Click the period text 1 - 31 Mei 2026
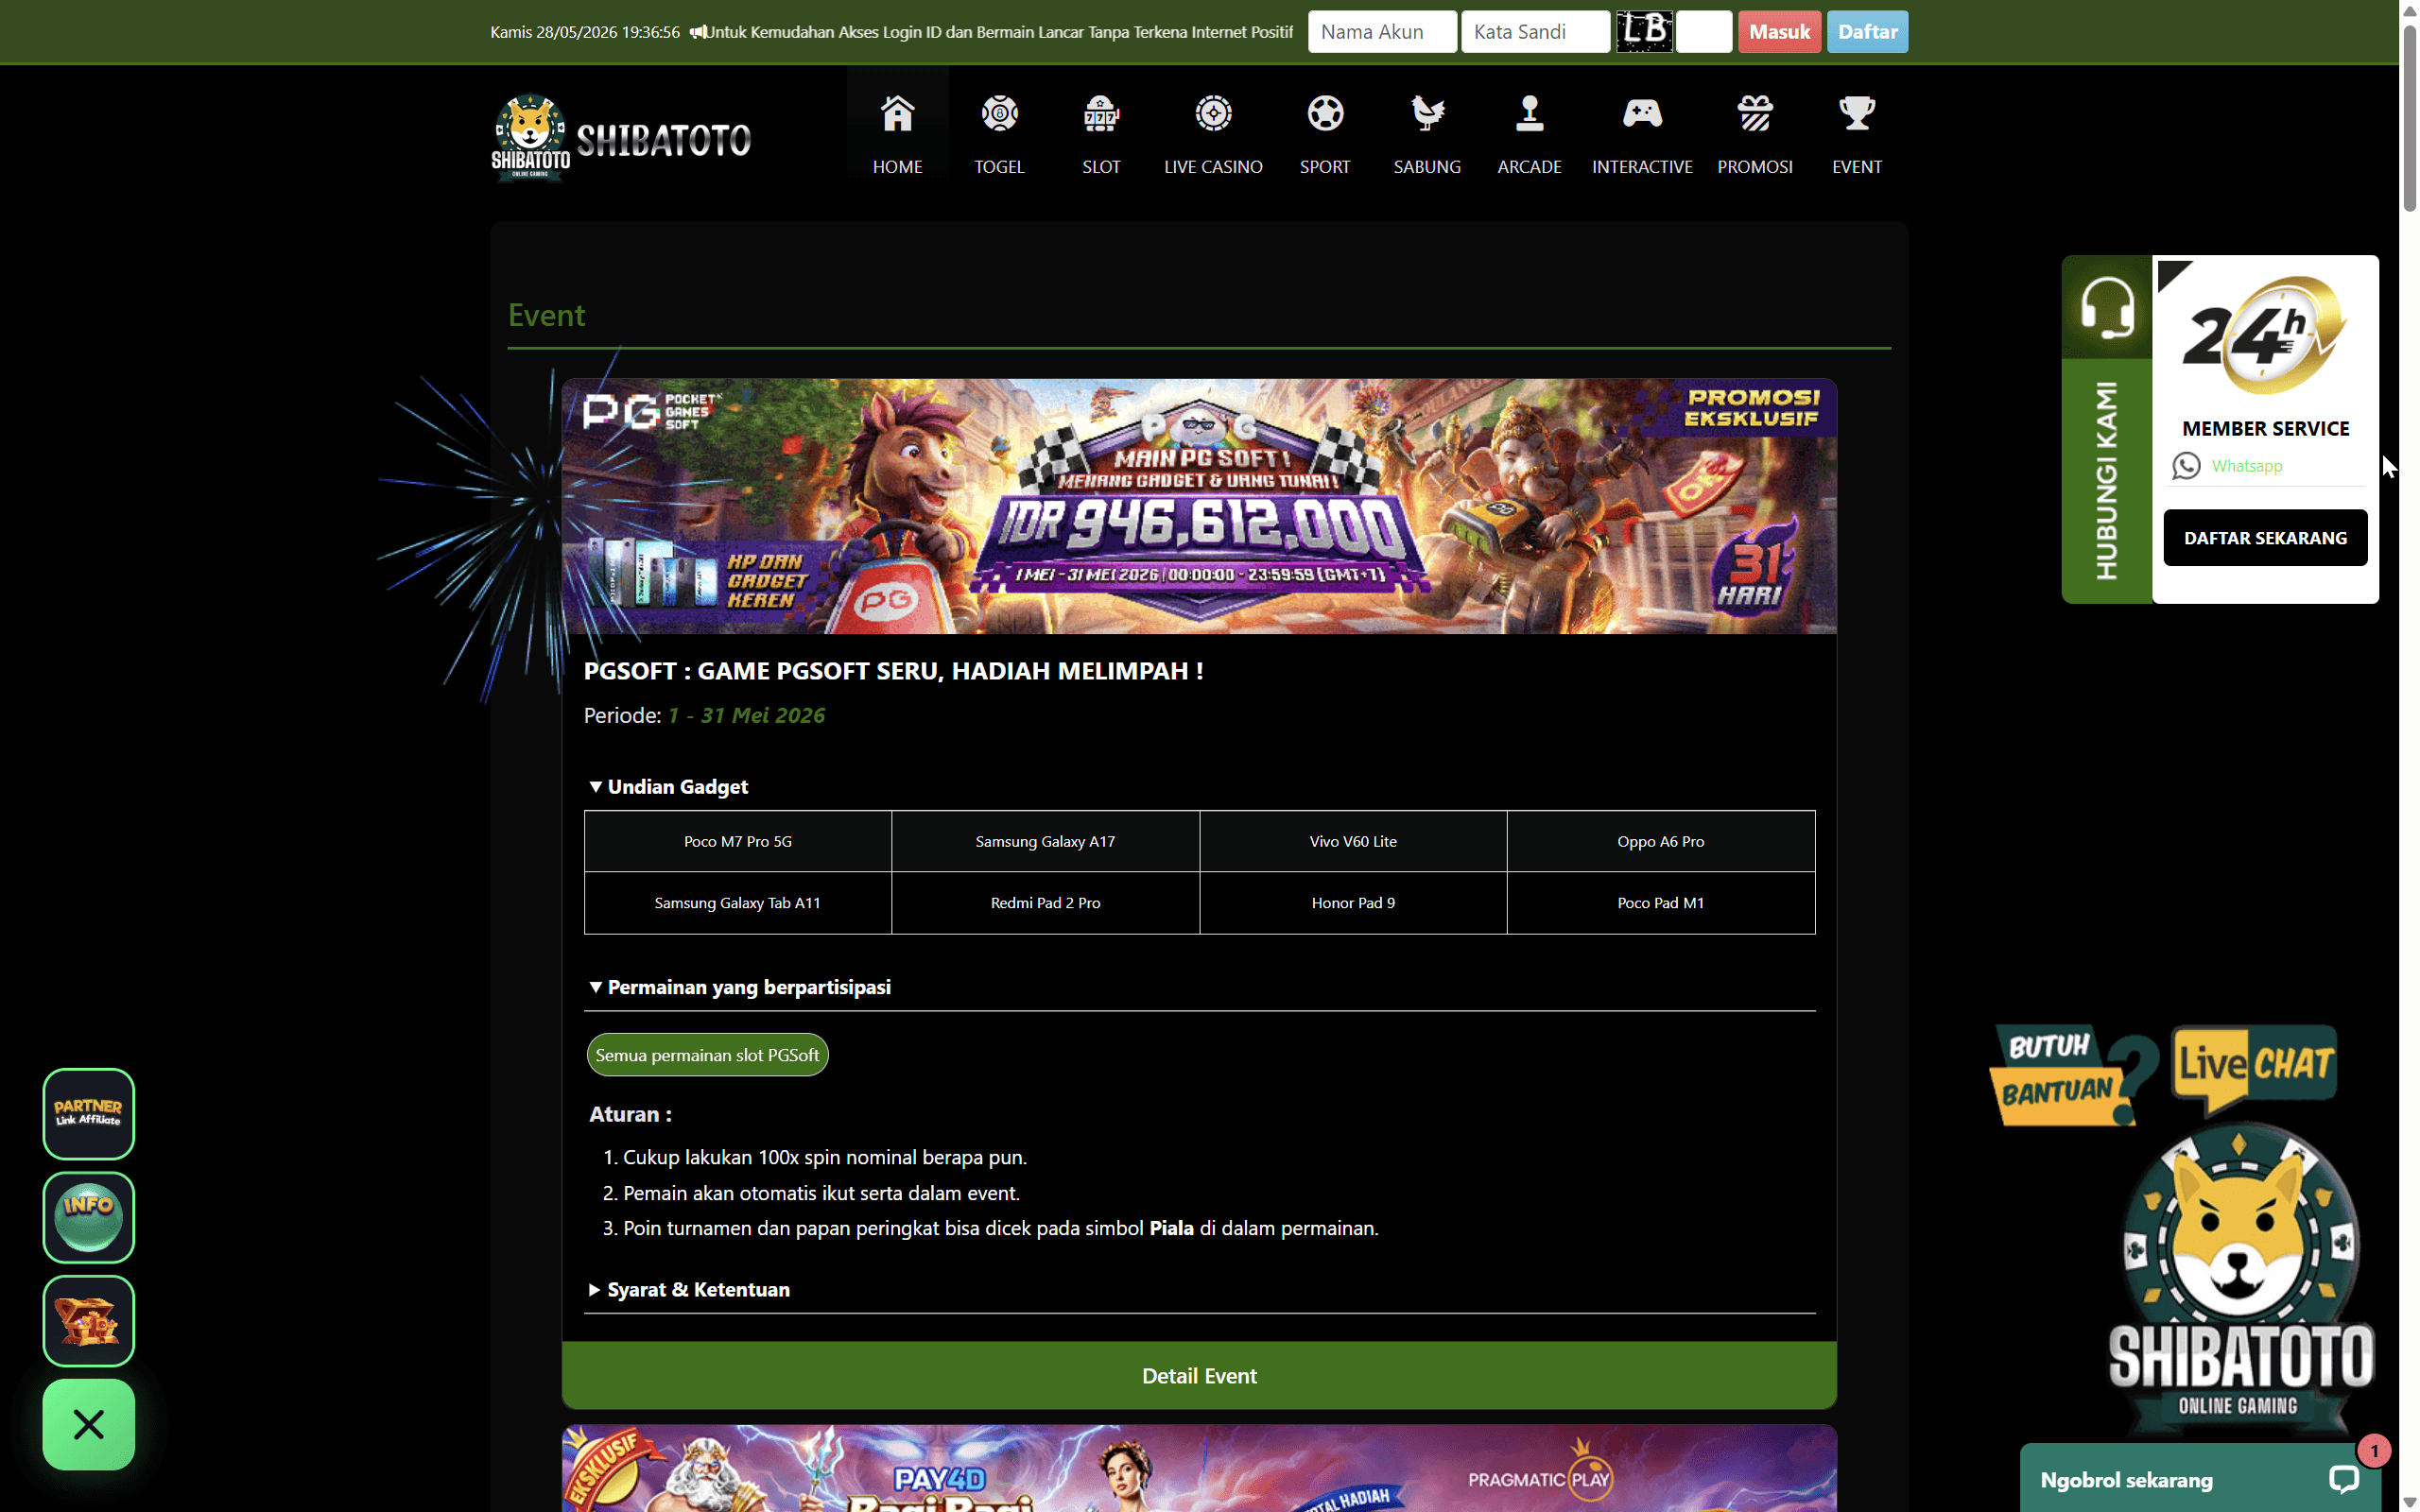 point(747,715)
